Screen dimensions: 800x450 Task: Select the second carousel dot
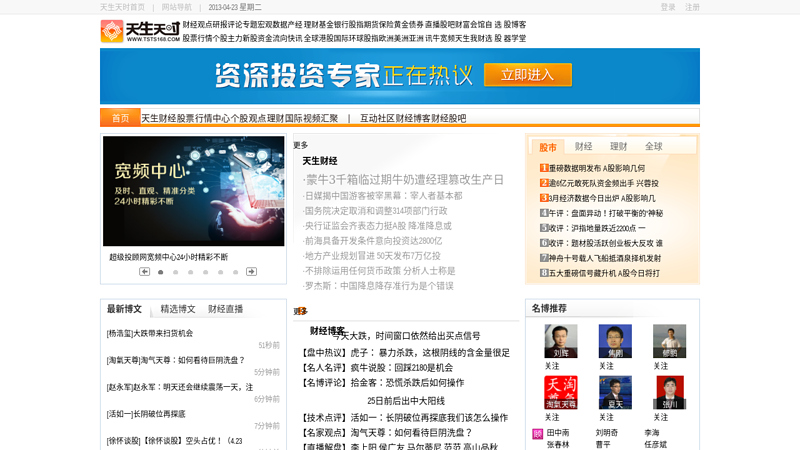click(x=176, y=272)
